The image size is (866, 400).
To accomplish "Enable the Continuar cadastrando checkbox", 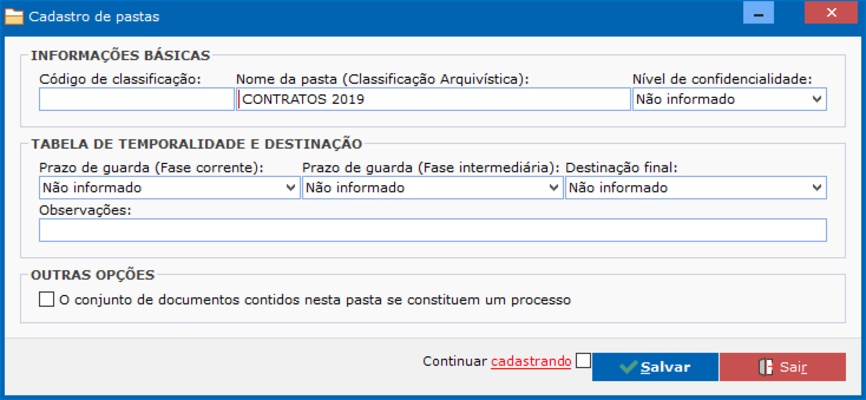I will [x=584, y=361].
